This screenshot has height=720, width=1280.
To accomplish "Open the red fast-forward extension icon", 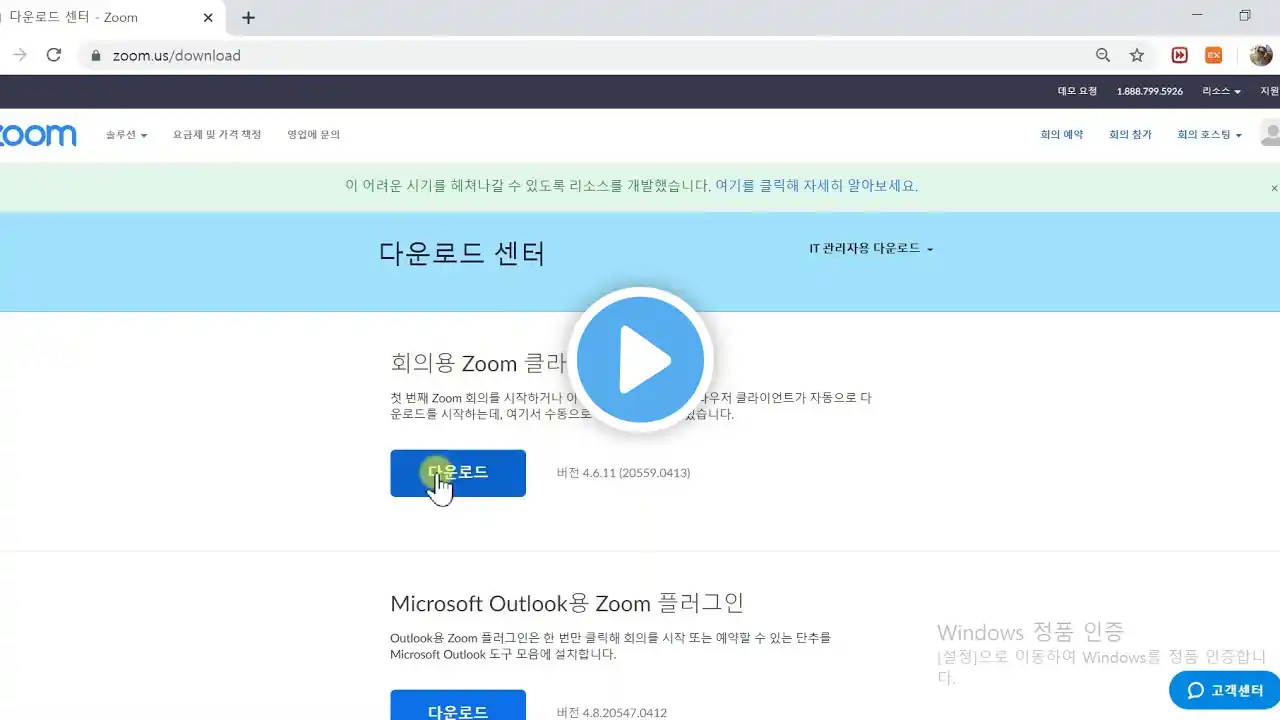I will [x=1180, y=55].
